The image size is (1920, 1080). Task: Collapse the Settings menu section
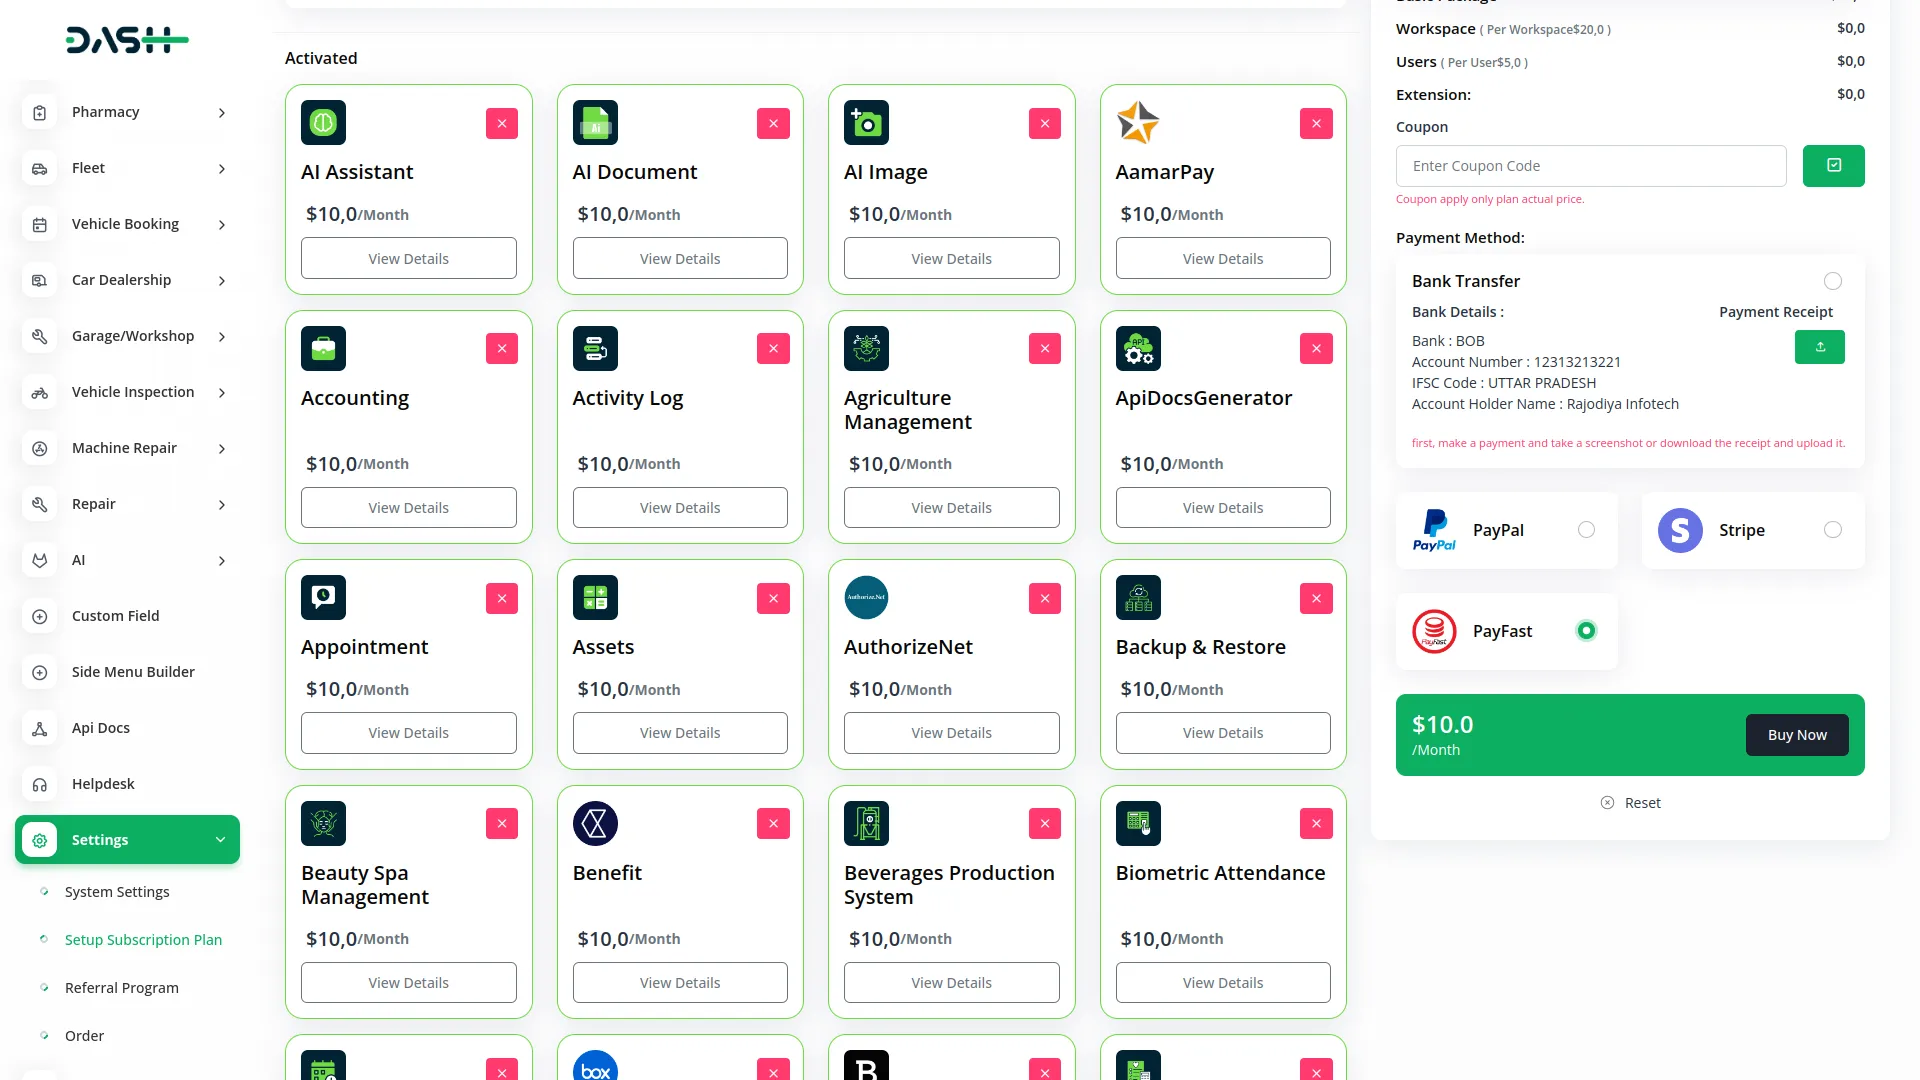click(220, 840)
